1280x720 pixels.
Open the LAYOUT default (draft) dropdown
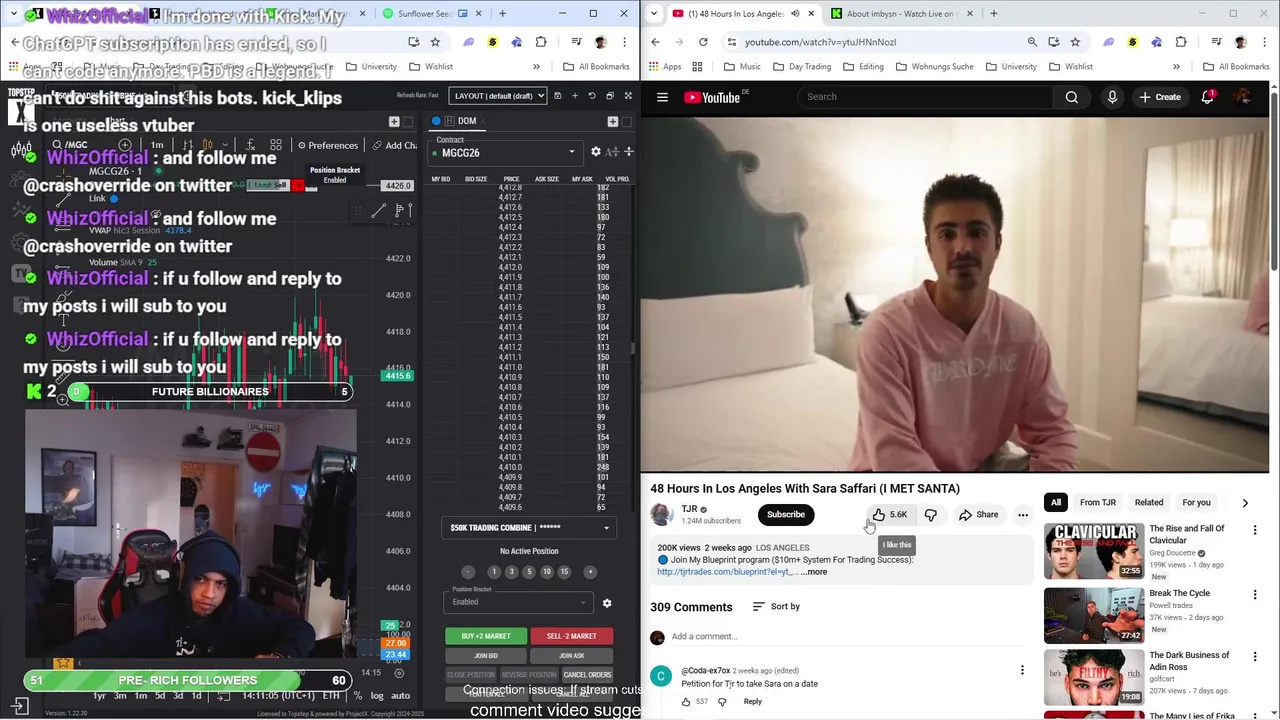click(x=498, y=96)
